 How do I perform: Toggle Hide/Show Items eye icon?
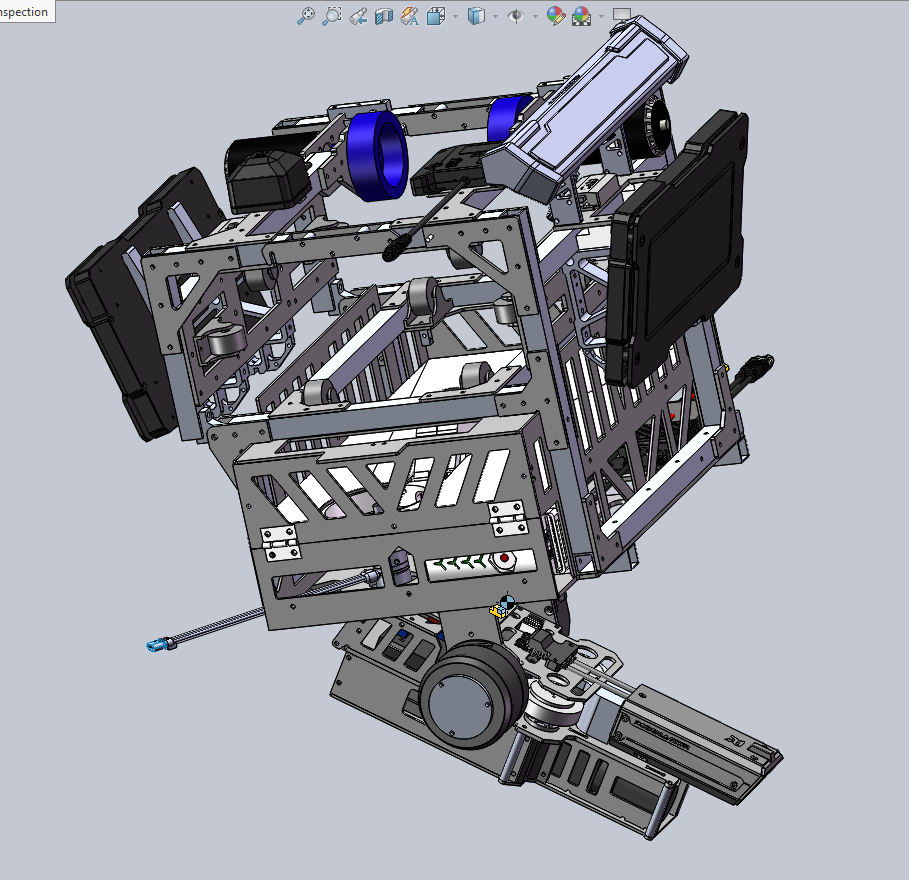pyautogui.click(x=516, y=16)
